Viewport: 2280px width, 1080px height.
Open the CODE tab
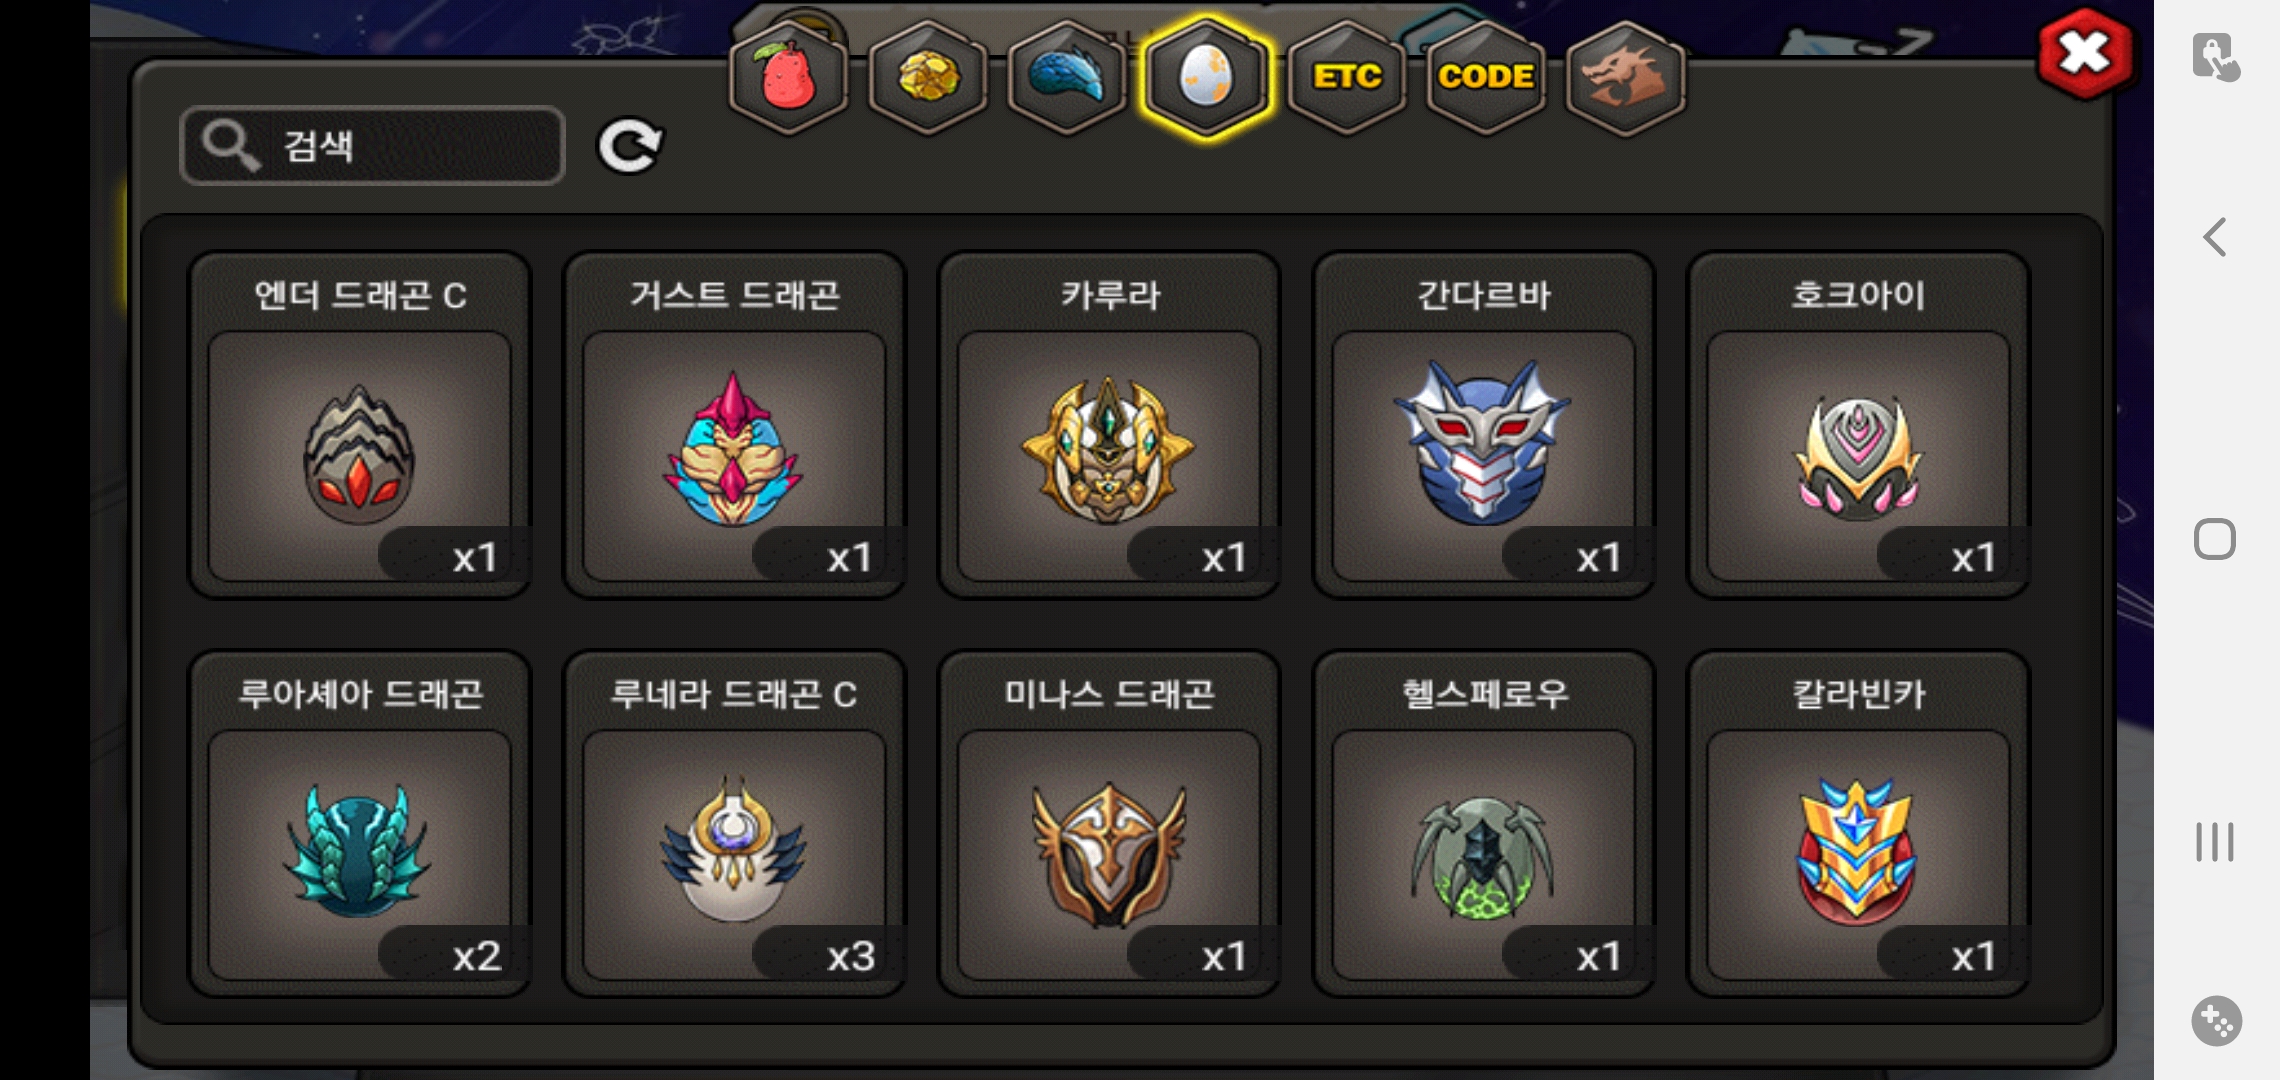pos(1486,78)
